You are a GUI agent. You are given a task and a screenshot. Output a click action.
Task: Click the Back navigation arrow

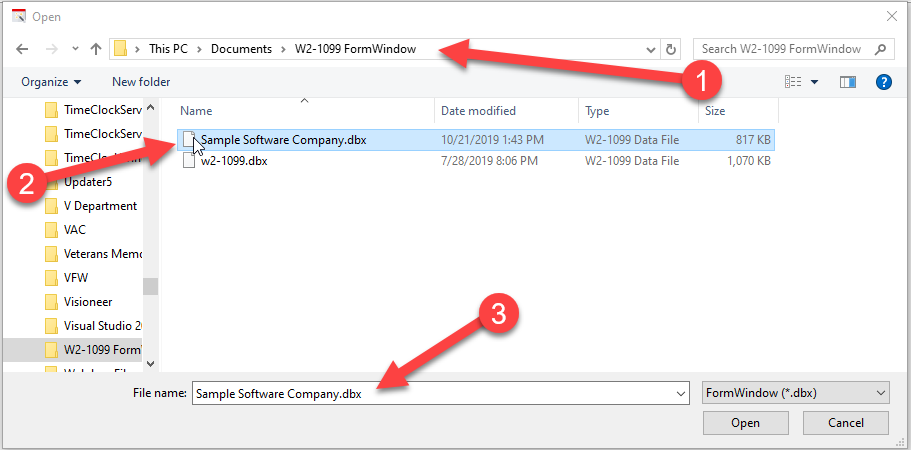click(x=22, y=49)
